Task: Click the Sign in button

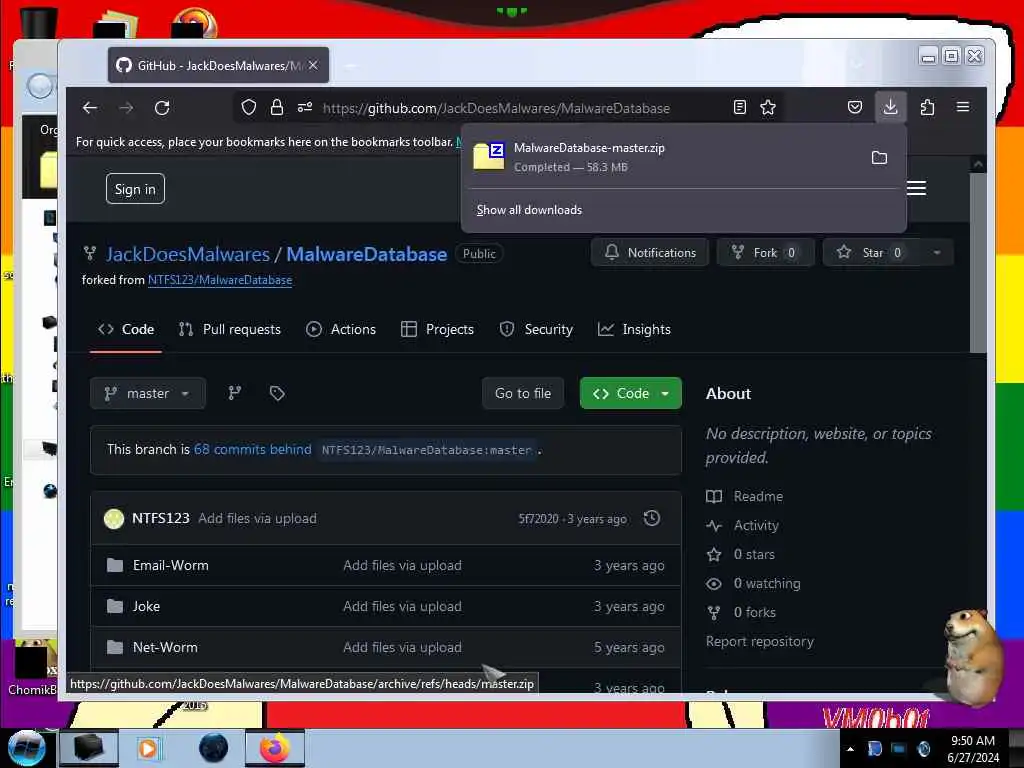Action: coord(135,189)
